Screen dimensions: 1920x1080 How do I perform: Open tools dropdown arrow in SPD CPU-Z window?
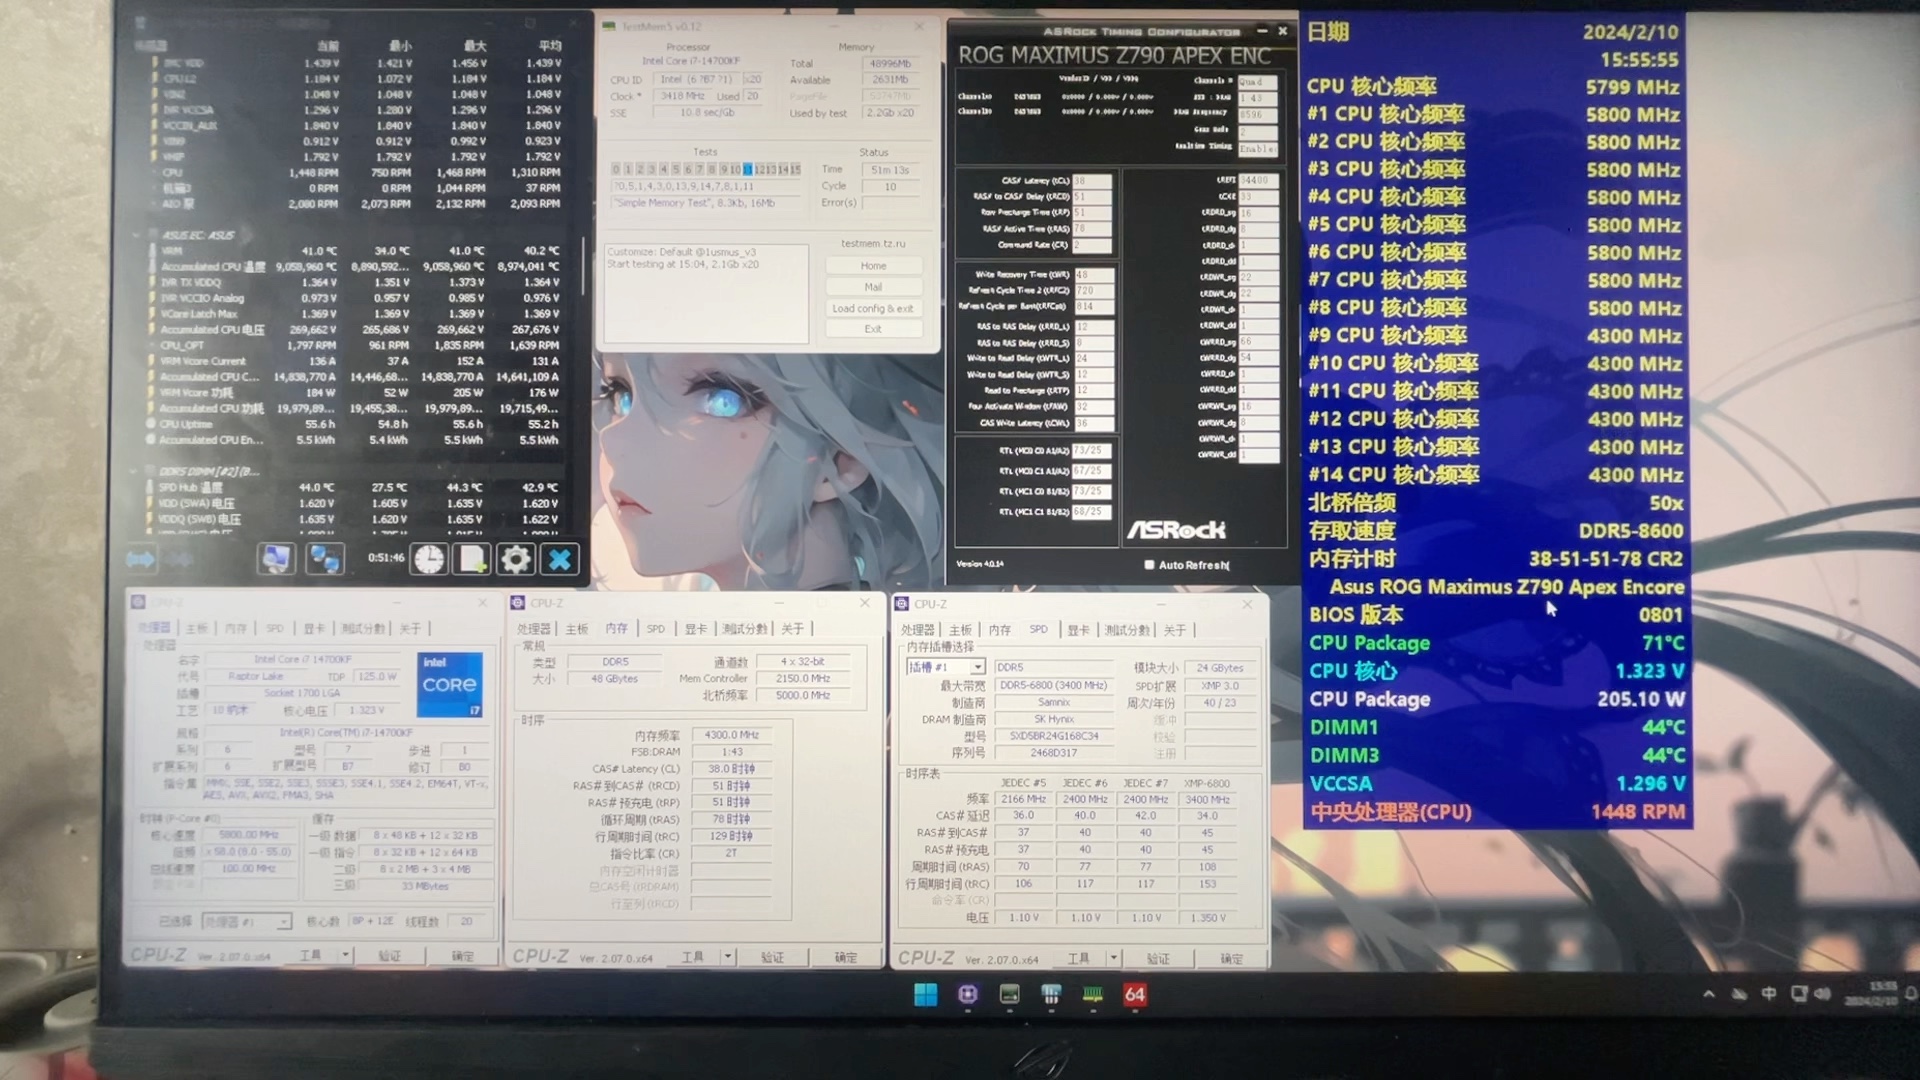coord(1113,958)
